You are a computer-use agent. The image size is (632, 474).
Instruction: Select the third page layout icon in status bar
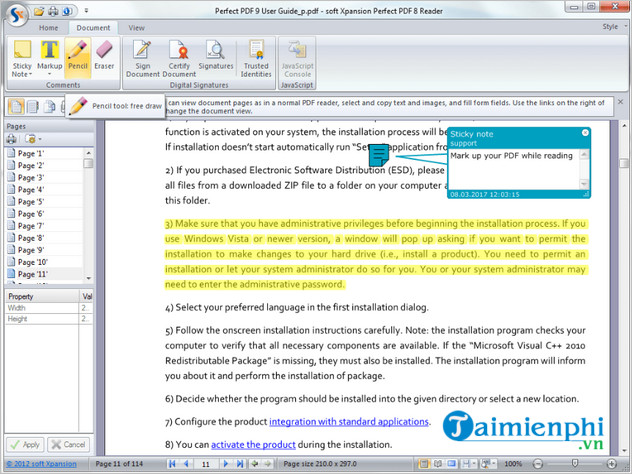(x=452, y=464)
